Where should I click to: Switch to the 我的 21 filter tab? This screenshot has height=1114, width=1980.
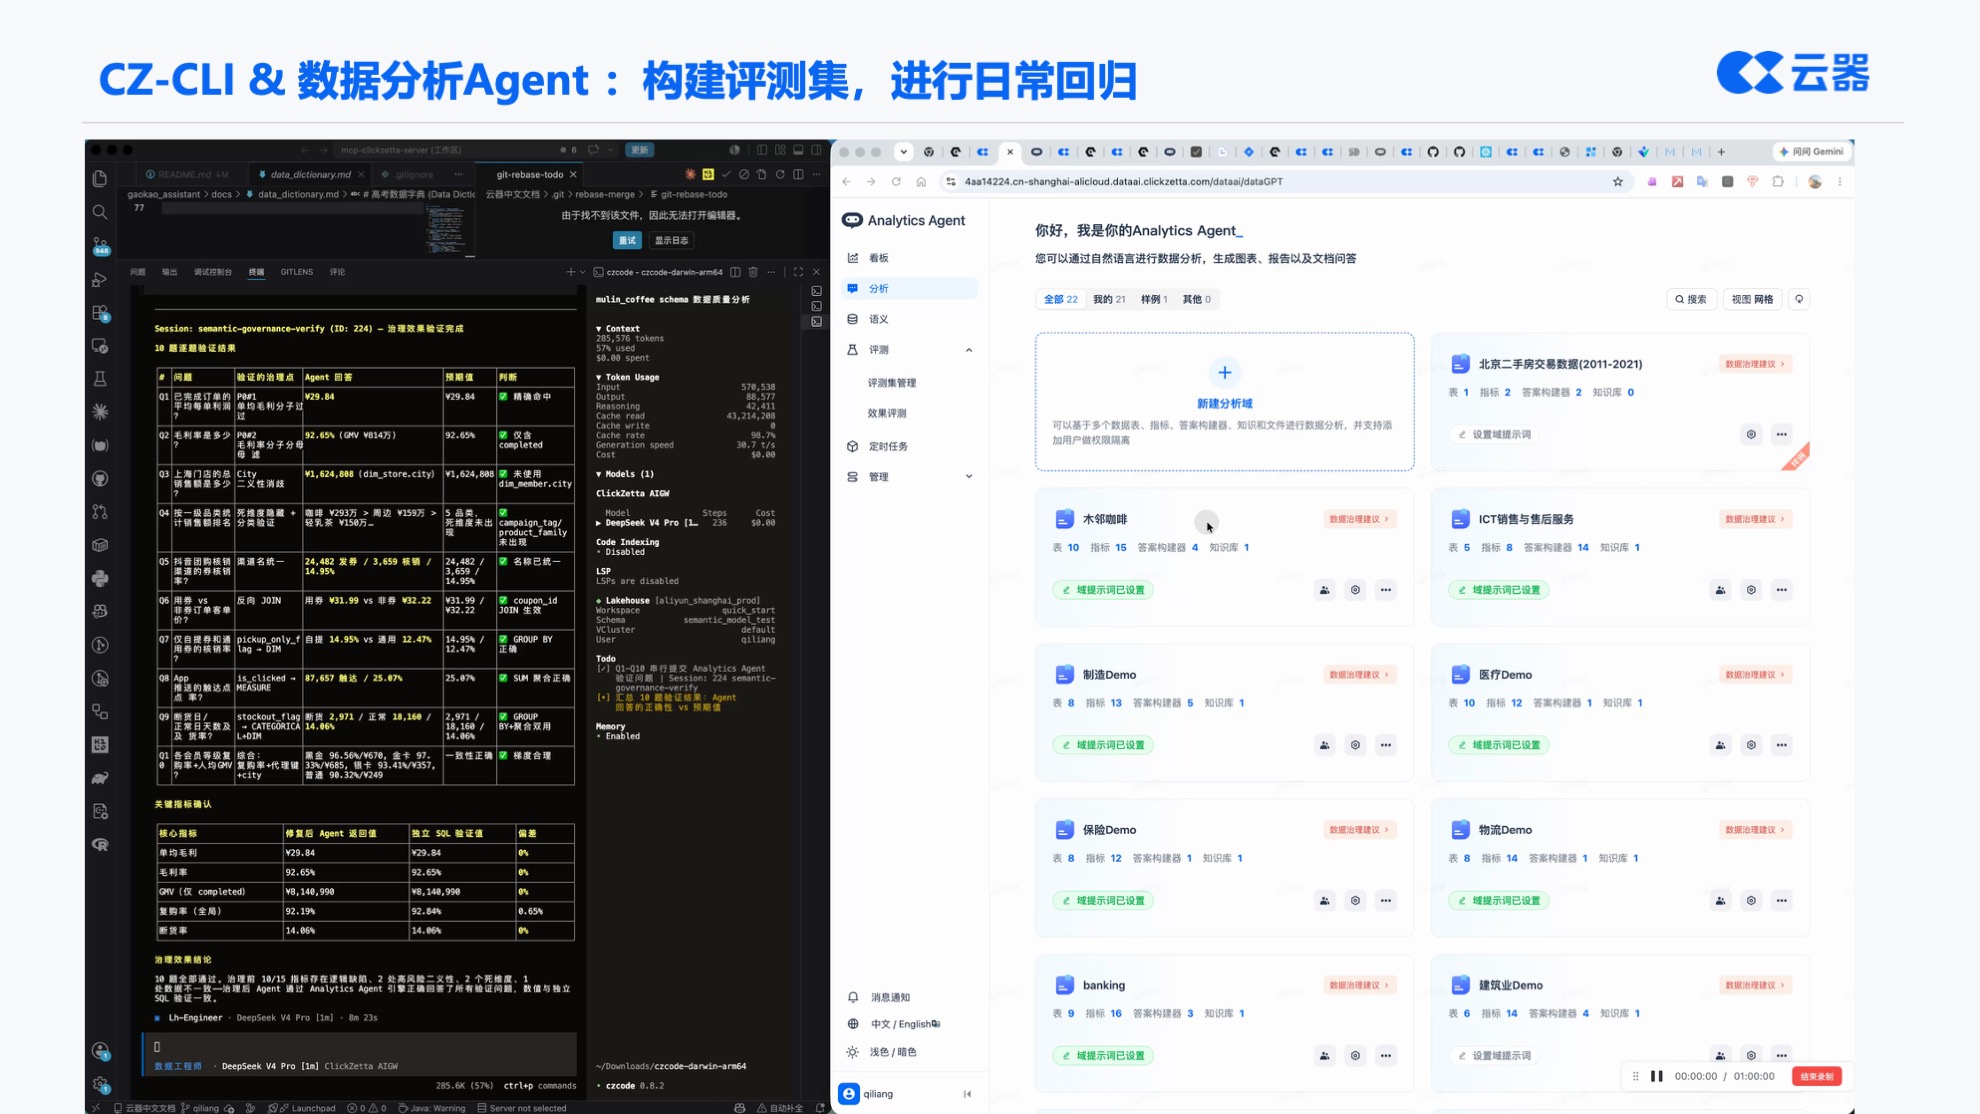[x=1109, y=299]
